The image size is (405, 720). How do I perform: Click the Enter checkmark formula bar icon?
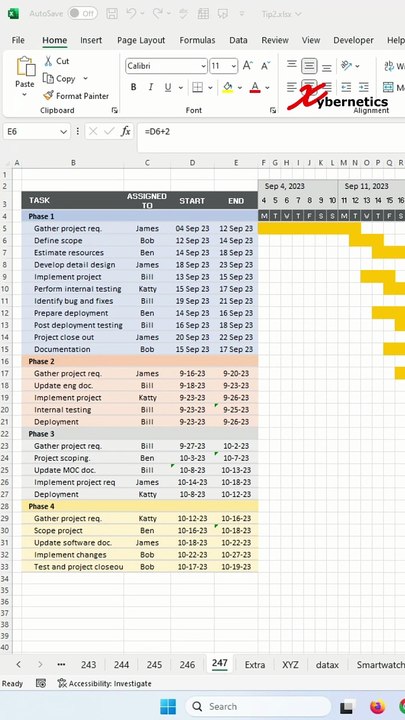[109, 132]
